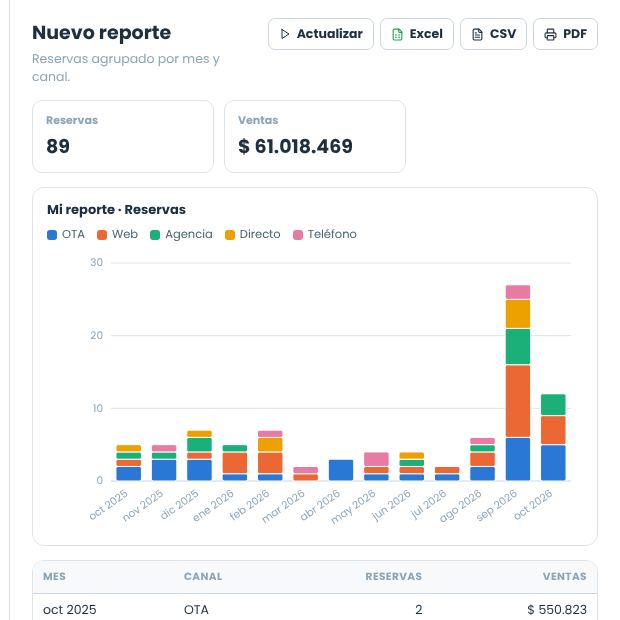Image resolution: width=620 pixels, height=620 pixels.
Task: Click the sep 2026 stacked bar
Action: pos(518,382)
